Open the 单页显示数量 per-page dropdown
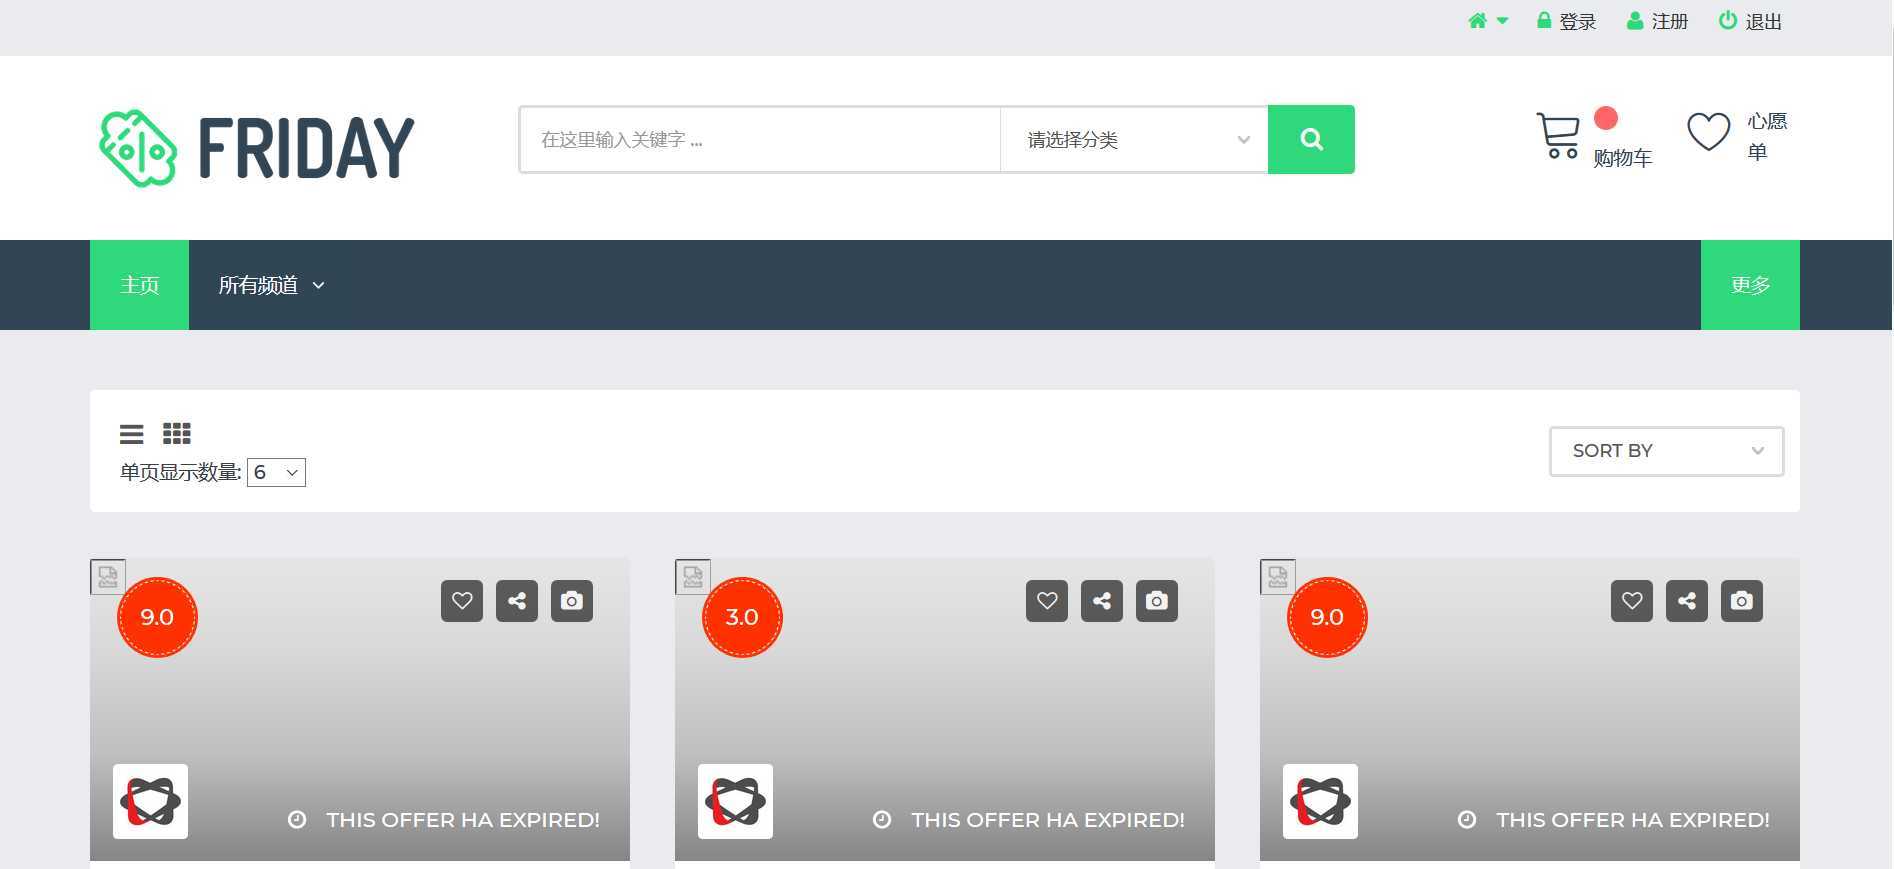The image size is (1894, 869). coord(276,472)
